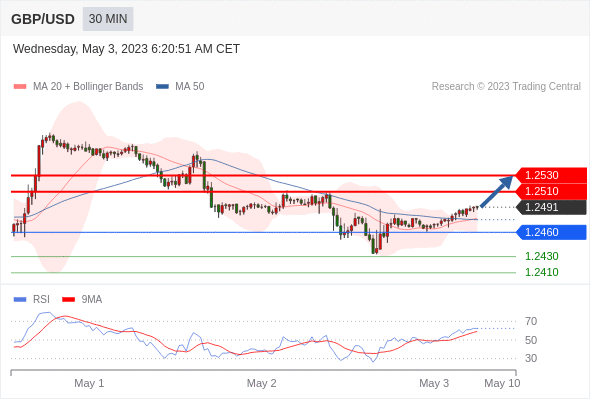Image resolution: width=590 pixels, height=400 pixels.
Task: Click the 1.2510 resistance price tag
Action: tap(551, 192)
